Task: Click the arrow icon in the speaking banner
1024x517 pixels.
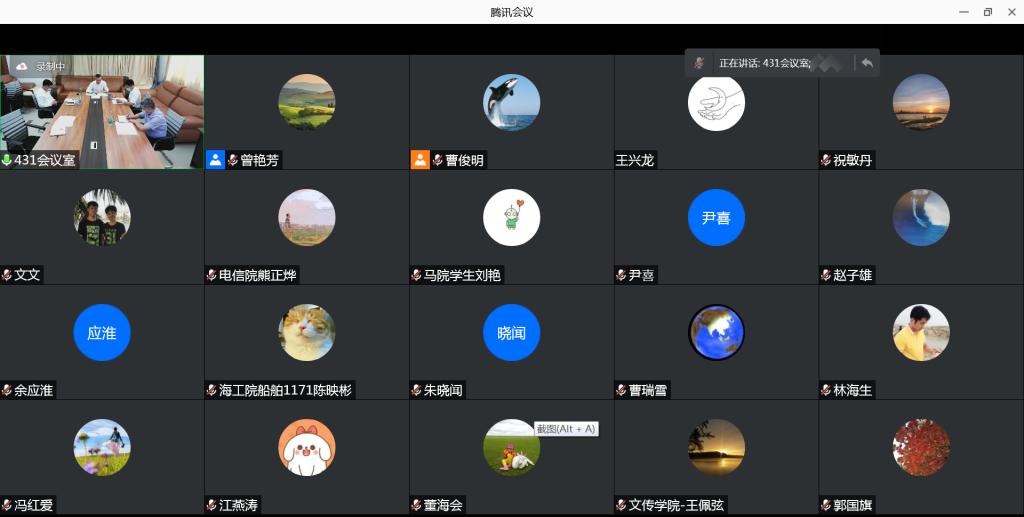Action: [867, 63]
